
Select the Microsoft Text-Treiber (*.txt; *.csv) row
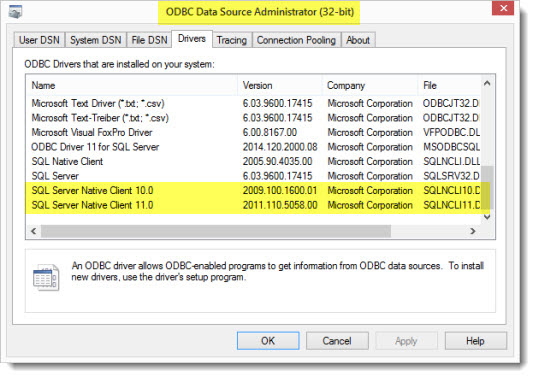252,118
